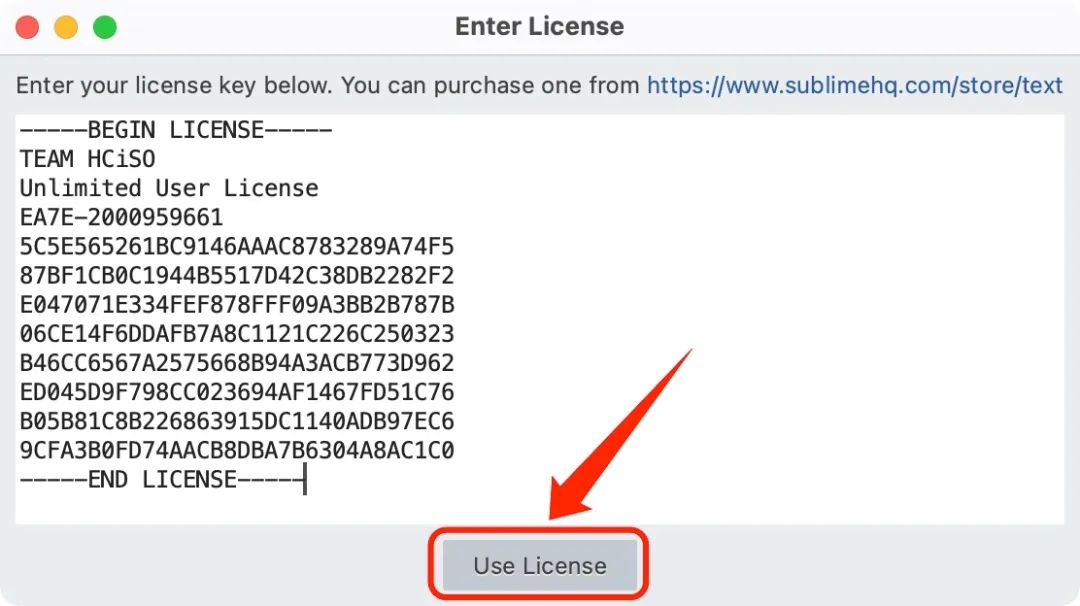Viewport: 1080px width, 606px height.
Task: Click the key line starting with E047071E
Action: coord(237,304)
